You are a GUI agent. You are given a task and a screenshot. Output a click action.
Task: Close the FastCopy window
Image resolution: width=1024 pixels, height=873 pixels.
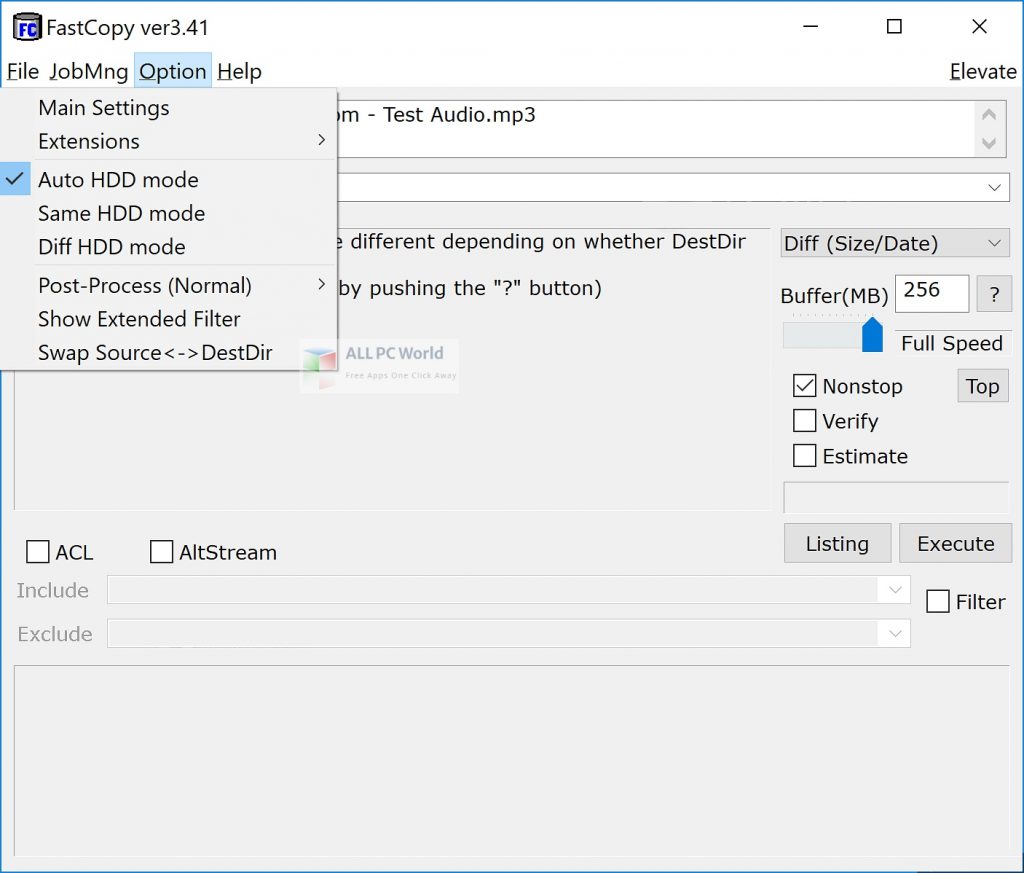click(x=979, y=27)
